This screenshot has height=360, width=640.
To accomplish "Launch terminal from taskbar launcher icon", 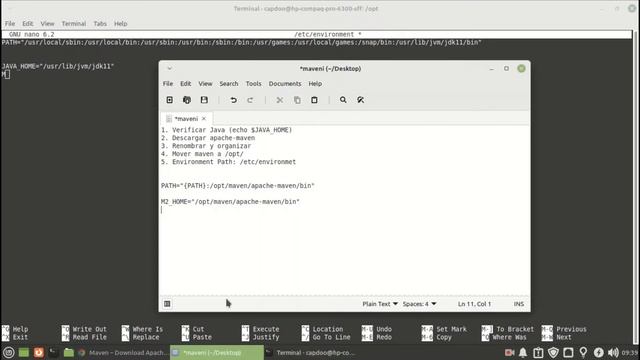I will [53, 352].
